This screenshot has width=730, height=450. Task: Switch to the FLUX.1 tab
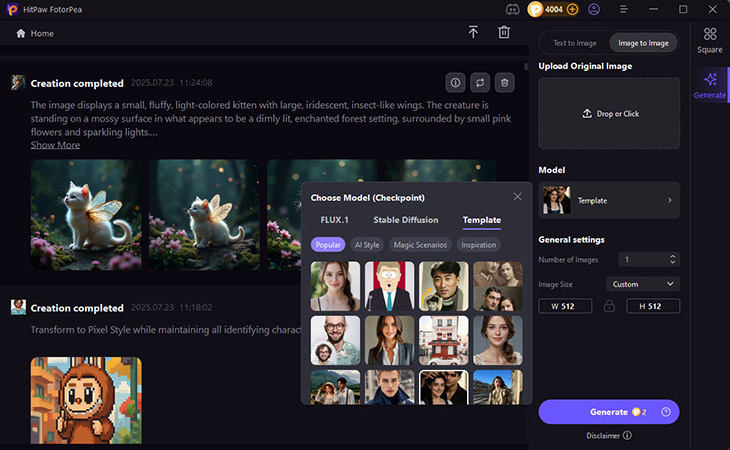tap(334, 220)
